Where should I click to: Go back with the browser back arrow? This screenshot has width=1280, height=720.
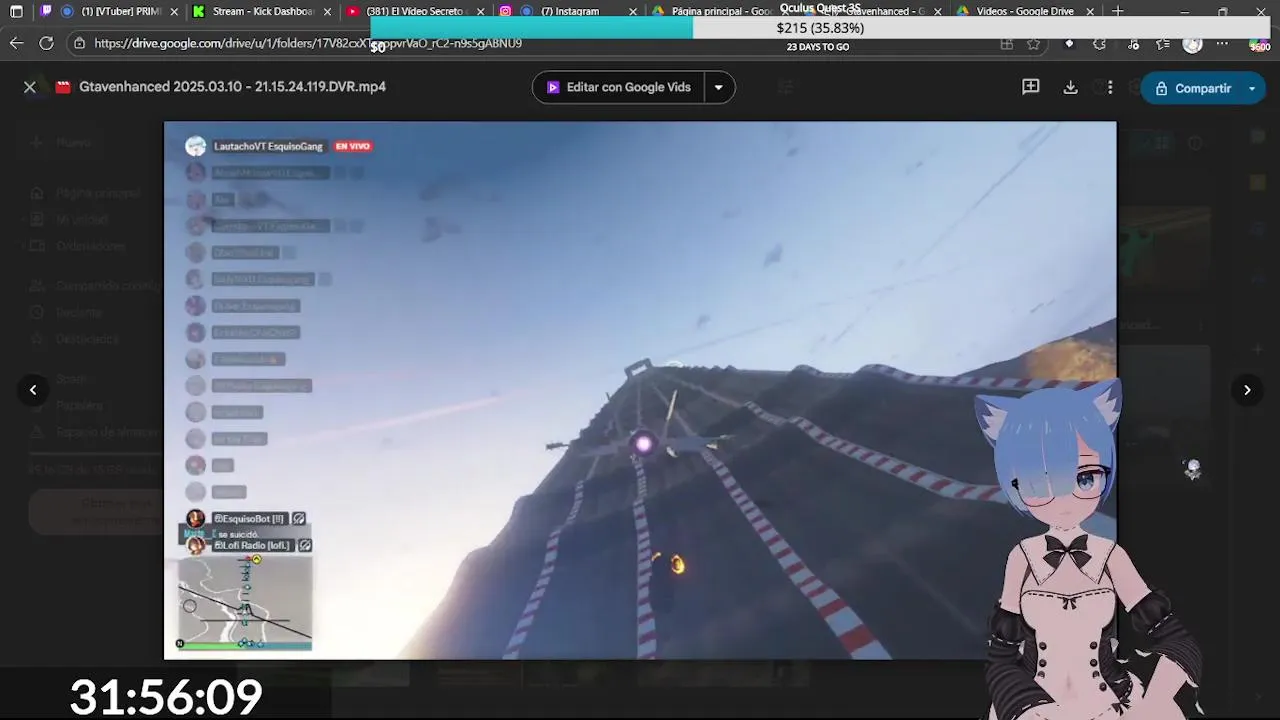click(16, 43)
